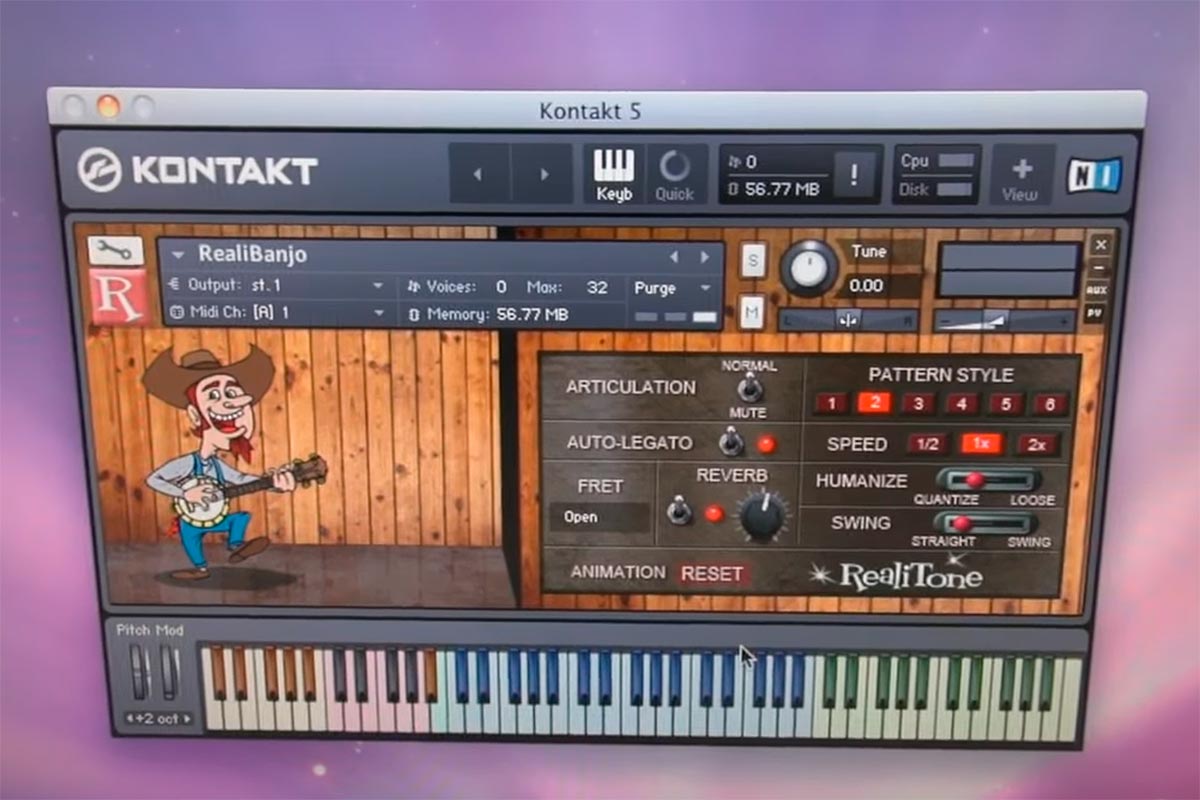The image size is (1200, 800).
Task: Click the +2 oct octave label
Action: point(158,719)
